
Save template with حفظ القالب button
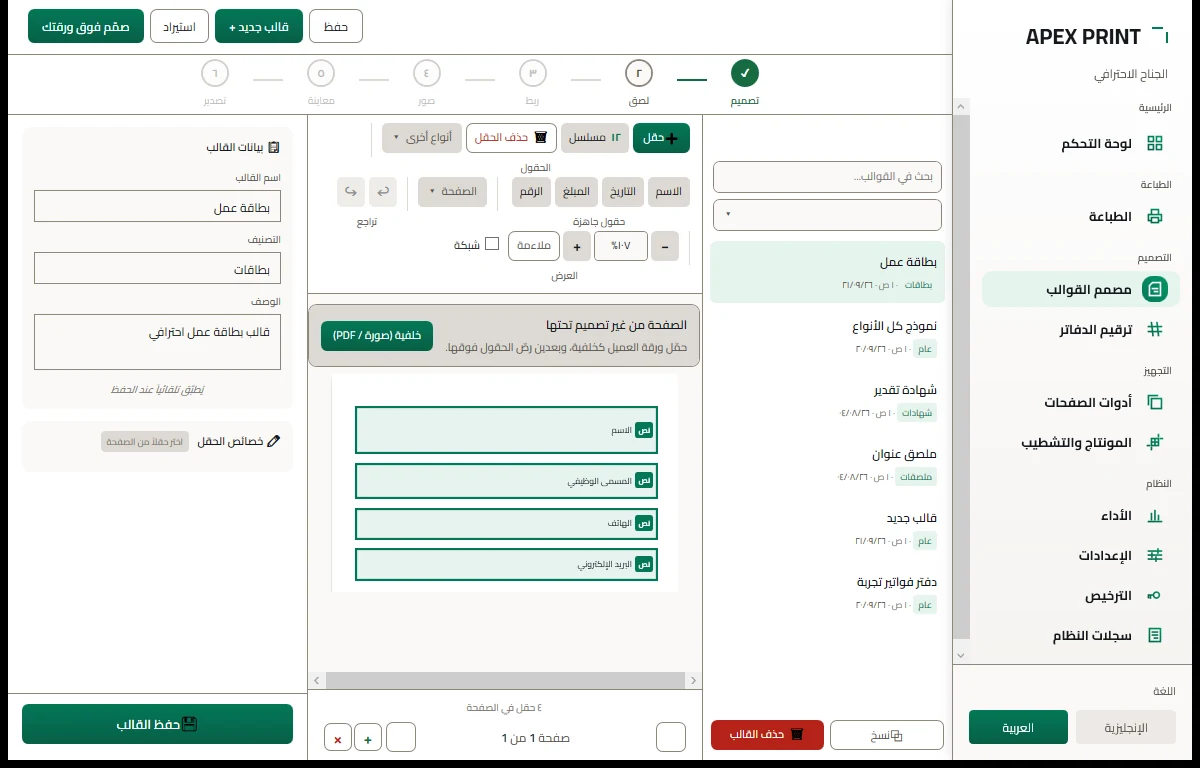157,724
